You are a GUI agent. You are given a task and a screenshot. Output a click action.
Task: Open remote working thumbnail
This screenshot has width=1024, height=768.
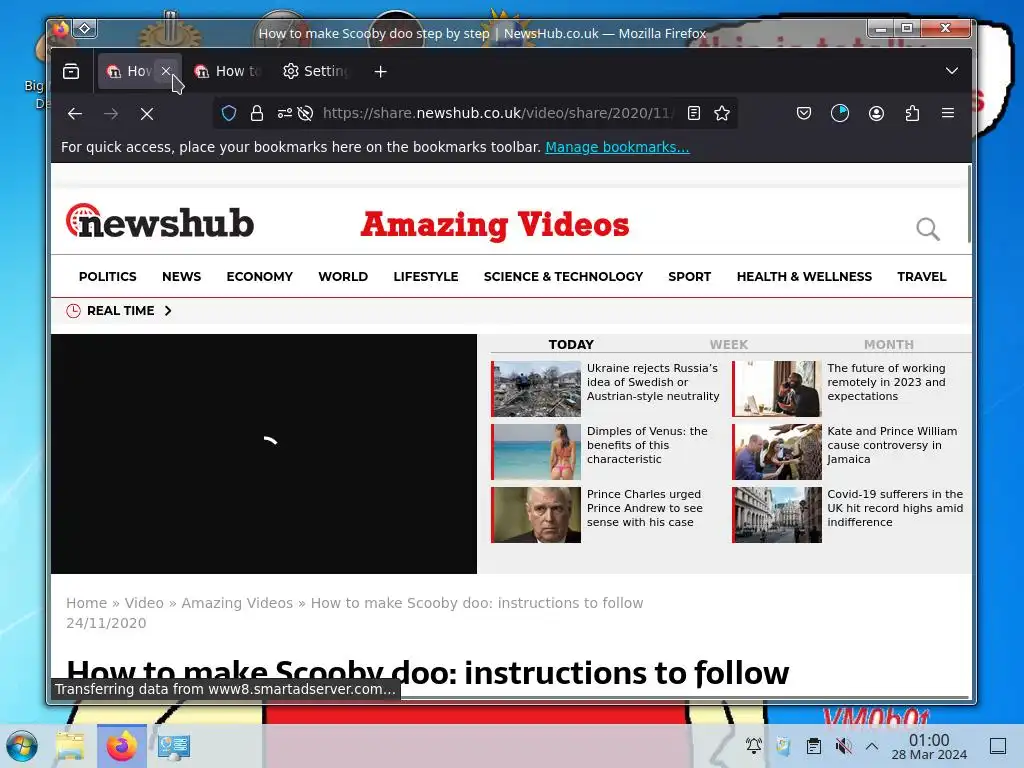[777, 389]
